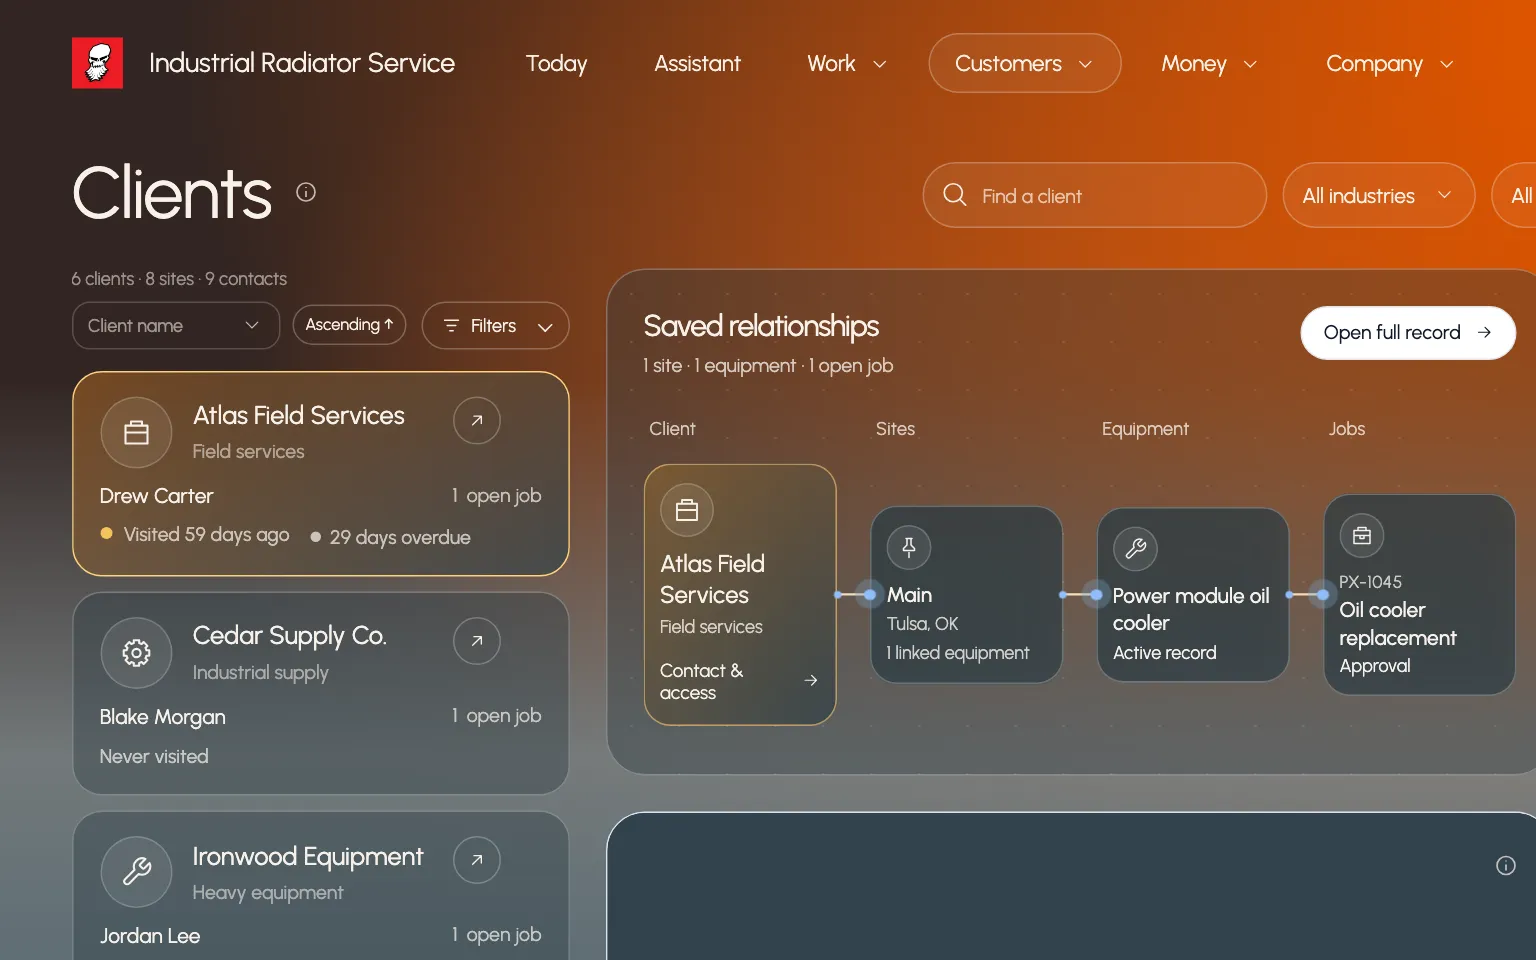Viewport: 1536px width, 960px height.
Task: Click the Jordan Lee contact name
Action: pyautogui.click(x=150, y=936)
